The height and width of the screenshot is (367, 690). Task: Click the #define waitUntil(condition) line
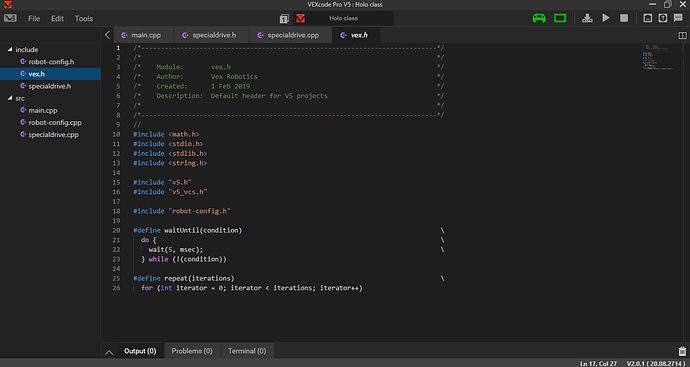(188, 230)
